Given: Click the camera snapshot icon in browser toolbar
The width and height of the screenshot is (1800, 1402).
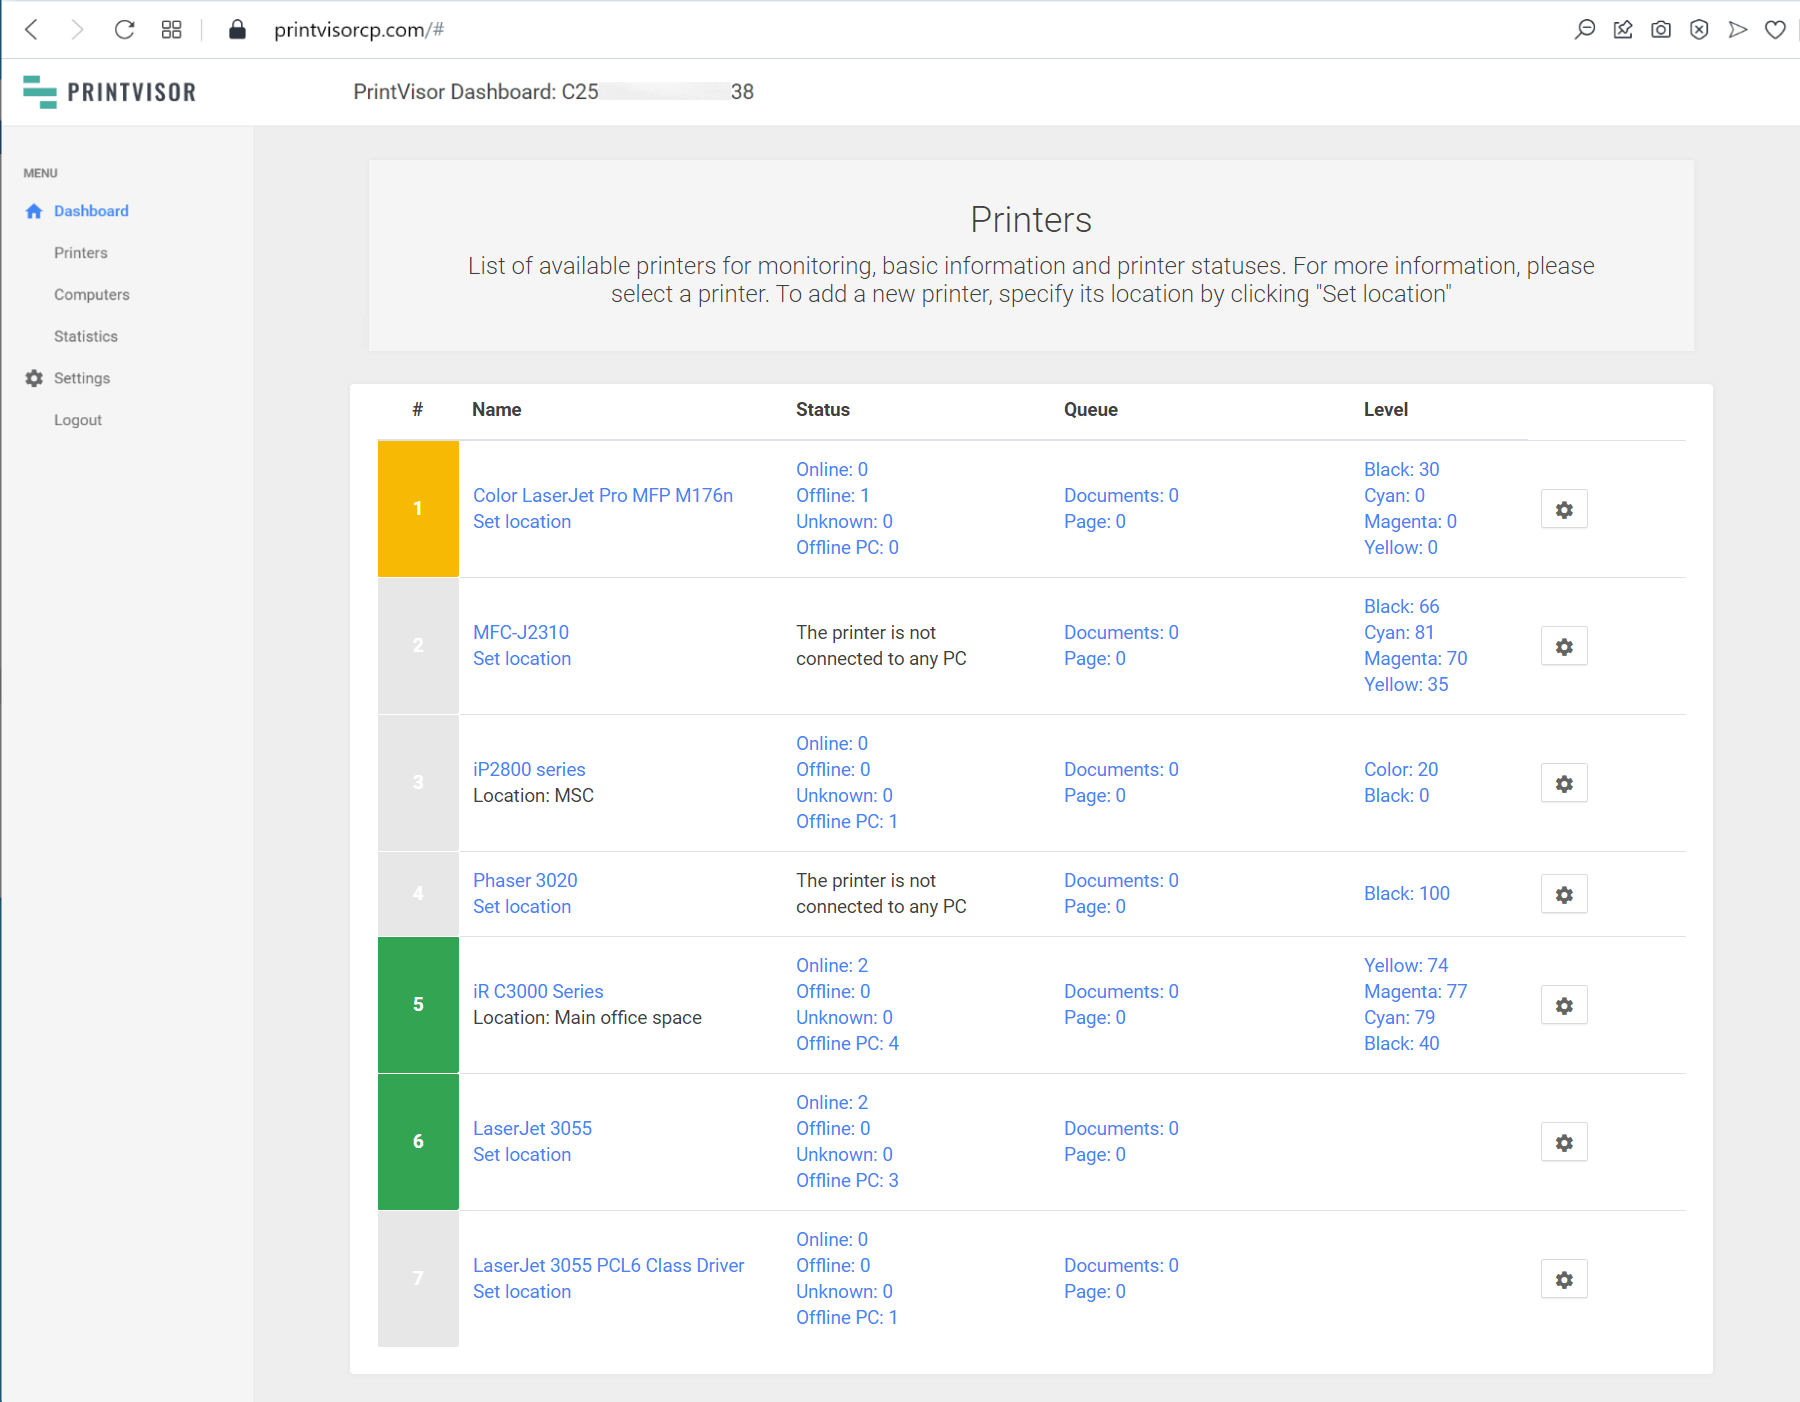Looking at the screenshot, I should tap(1661, 30).
